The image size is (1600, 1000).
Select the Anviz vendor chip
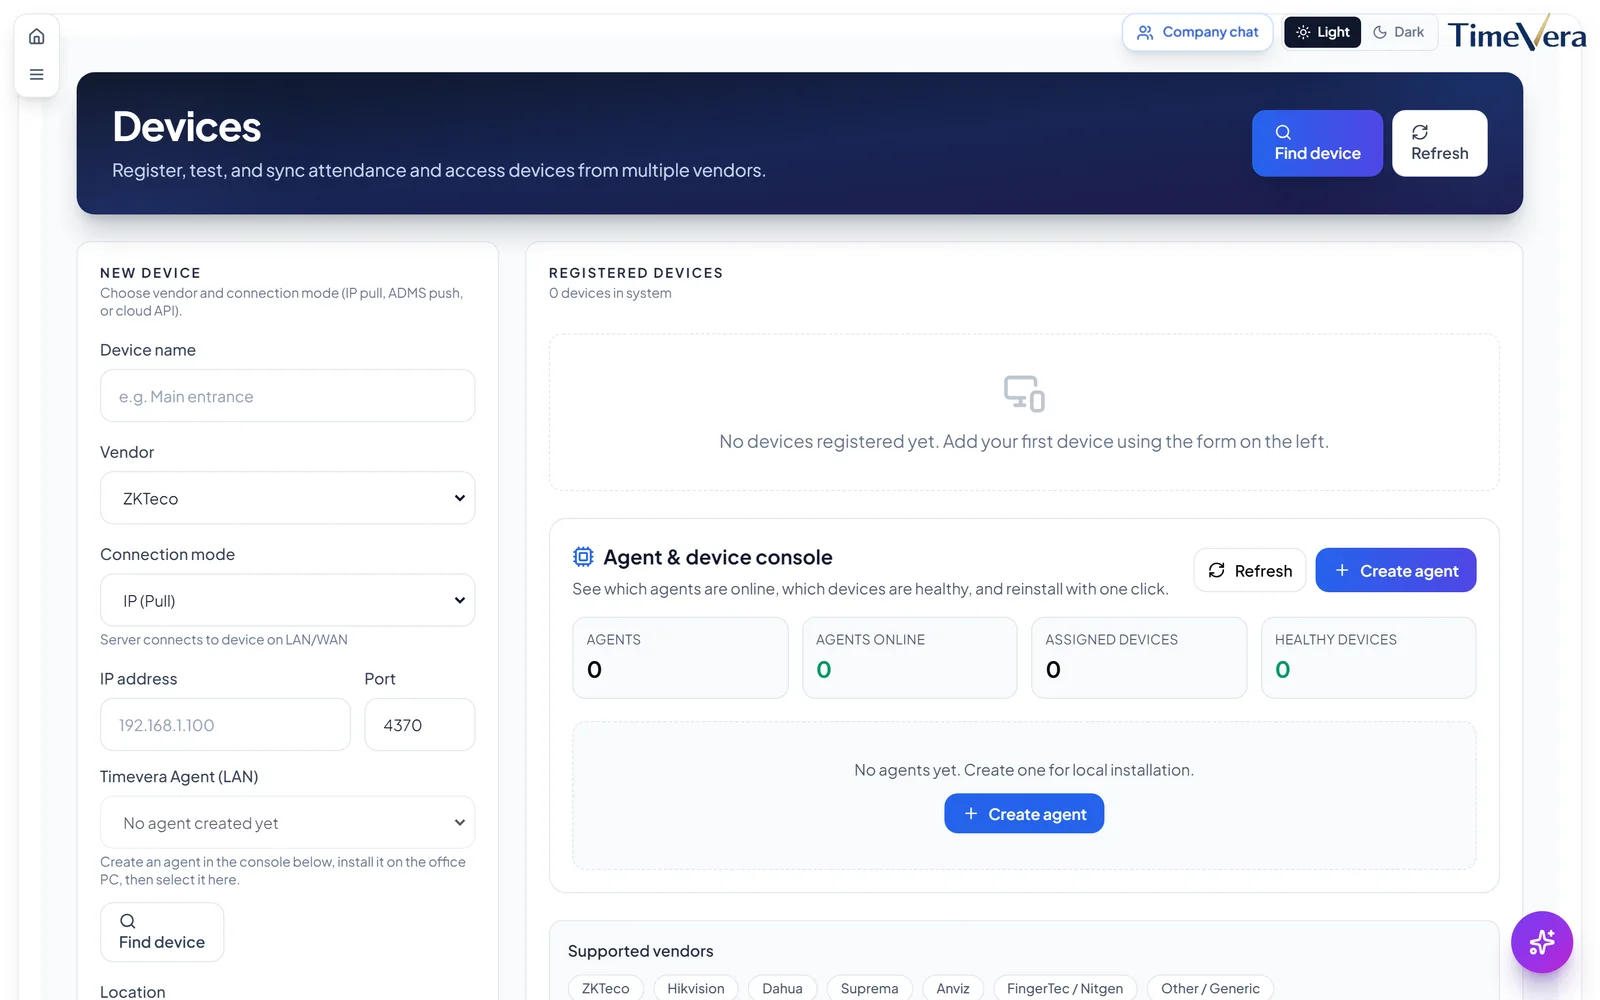(953, 988)
